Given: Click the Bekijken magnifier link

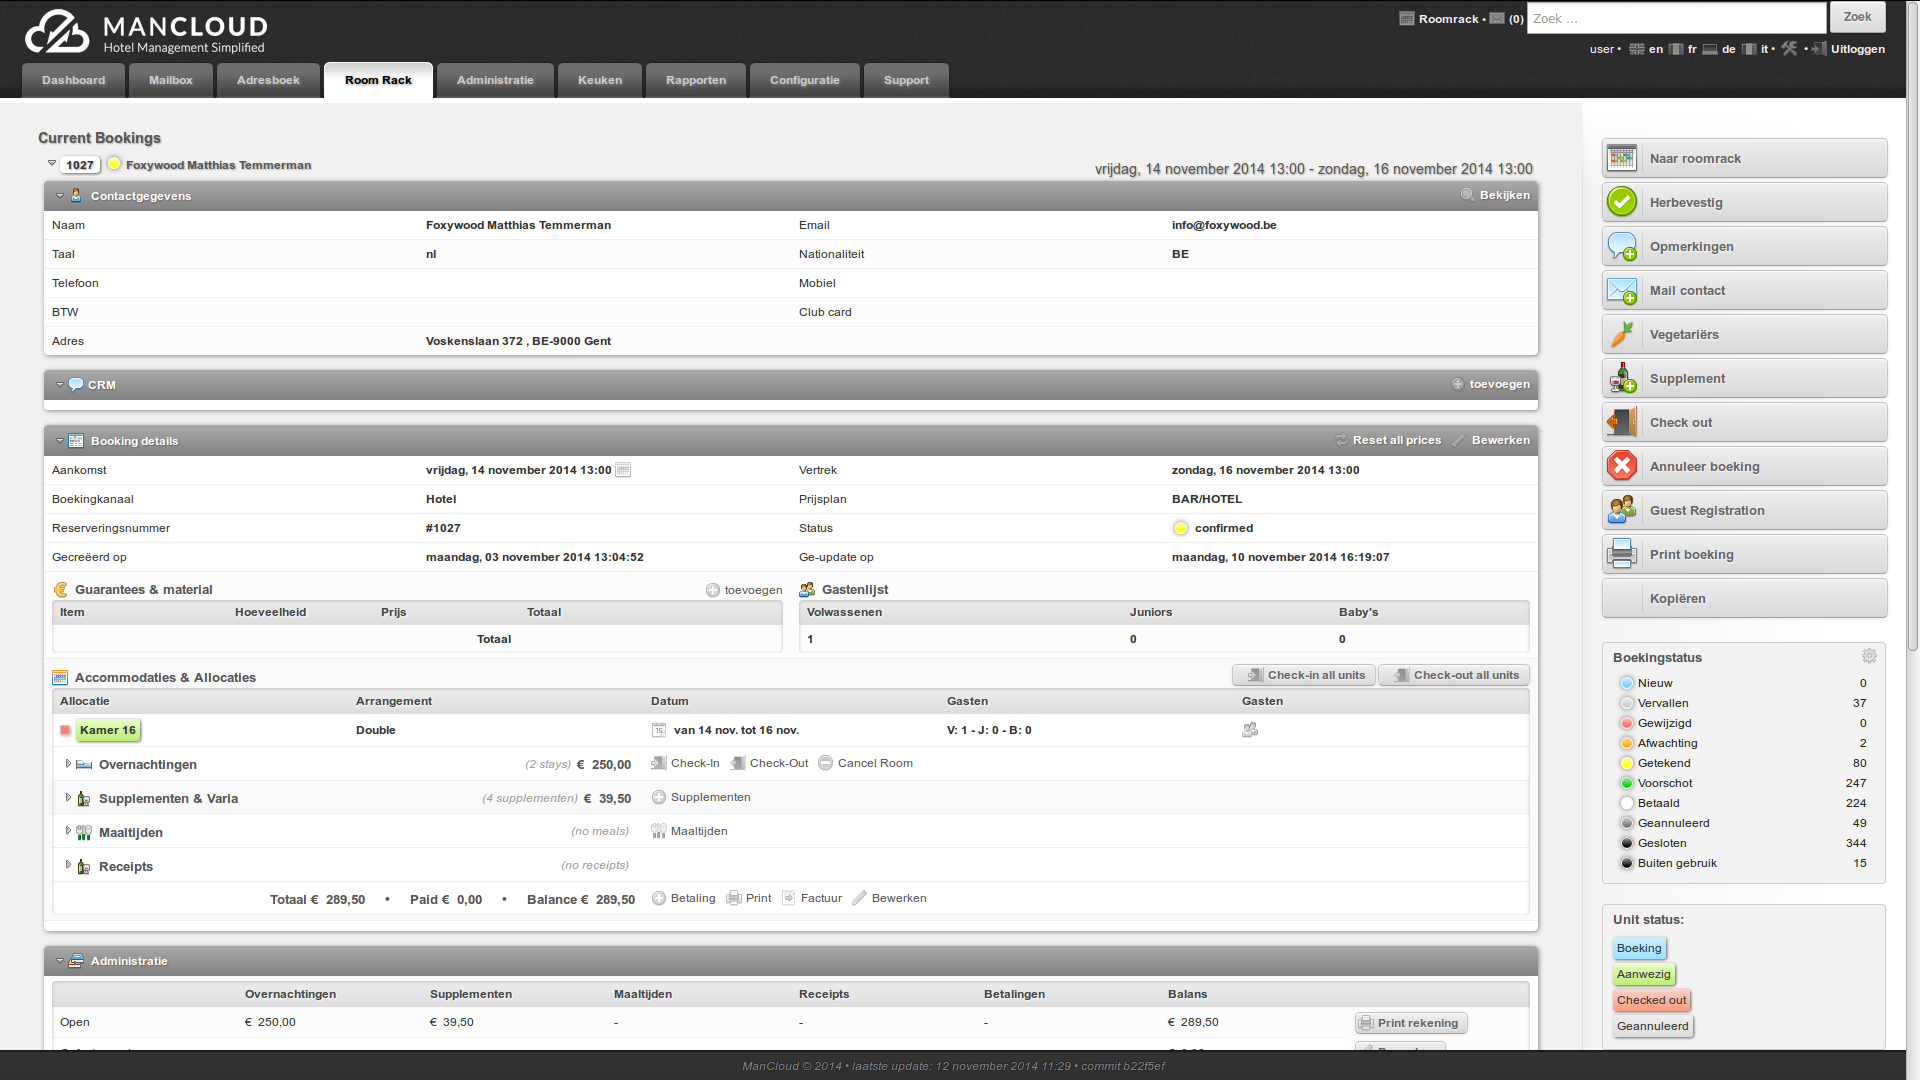Looking at the screenshot, I should (1495, 195).
